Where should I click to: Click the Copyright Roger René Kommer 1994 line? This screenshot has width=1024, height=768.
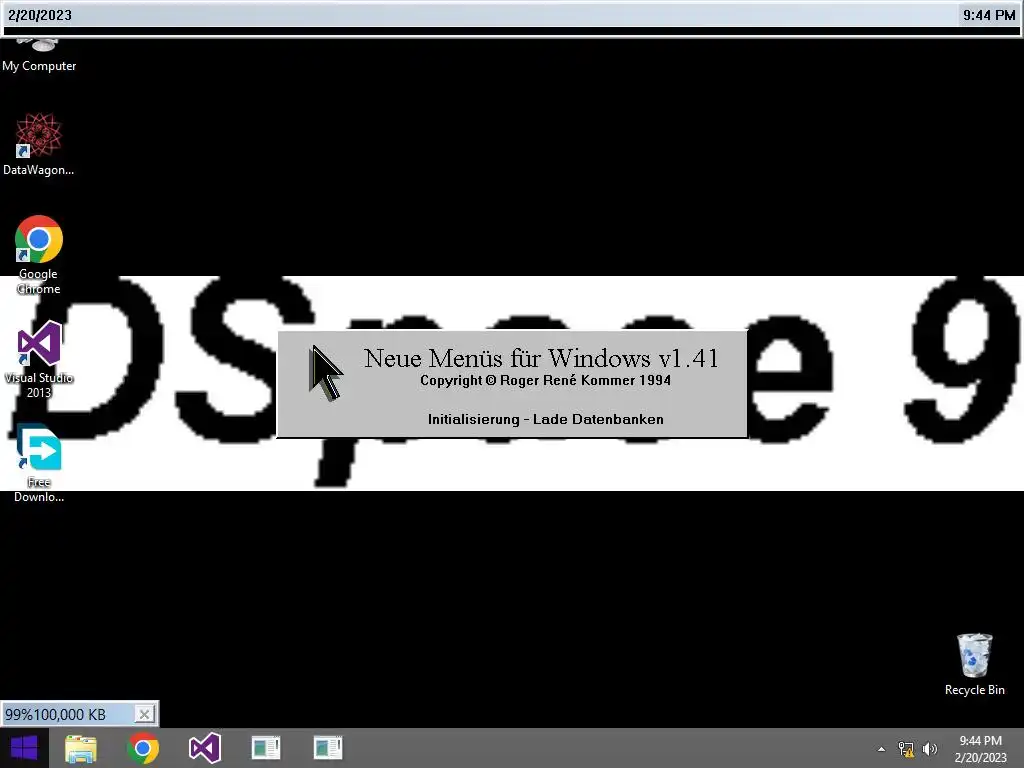pyautogui.click(x=545, y=380)
